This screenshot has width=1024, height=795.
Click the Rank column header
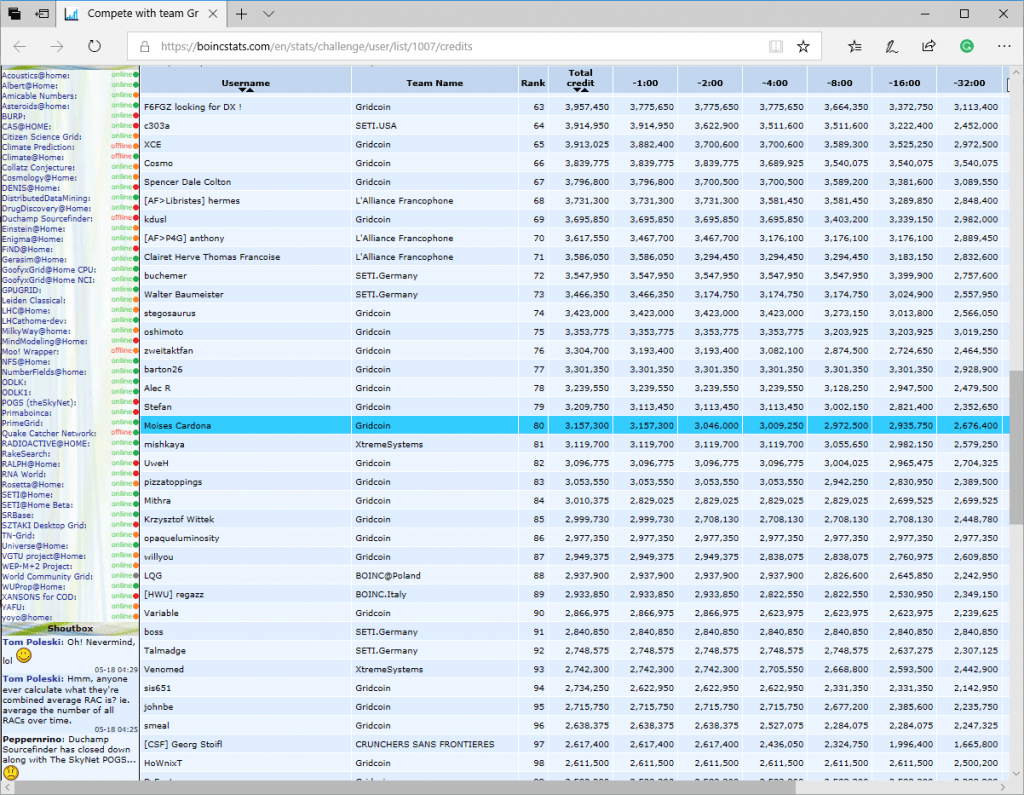click(533, 83)
